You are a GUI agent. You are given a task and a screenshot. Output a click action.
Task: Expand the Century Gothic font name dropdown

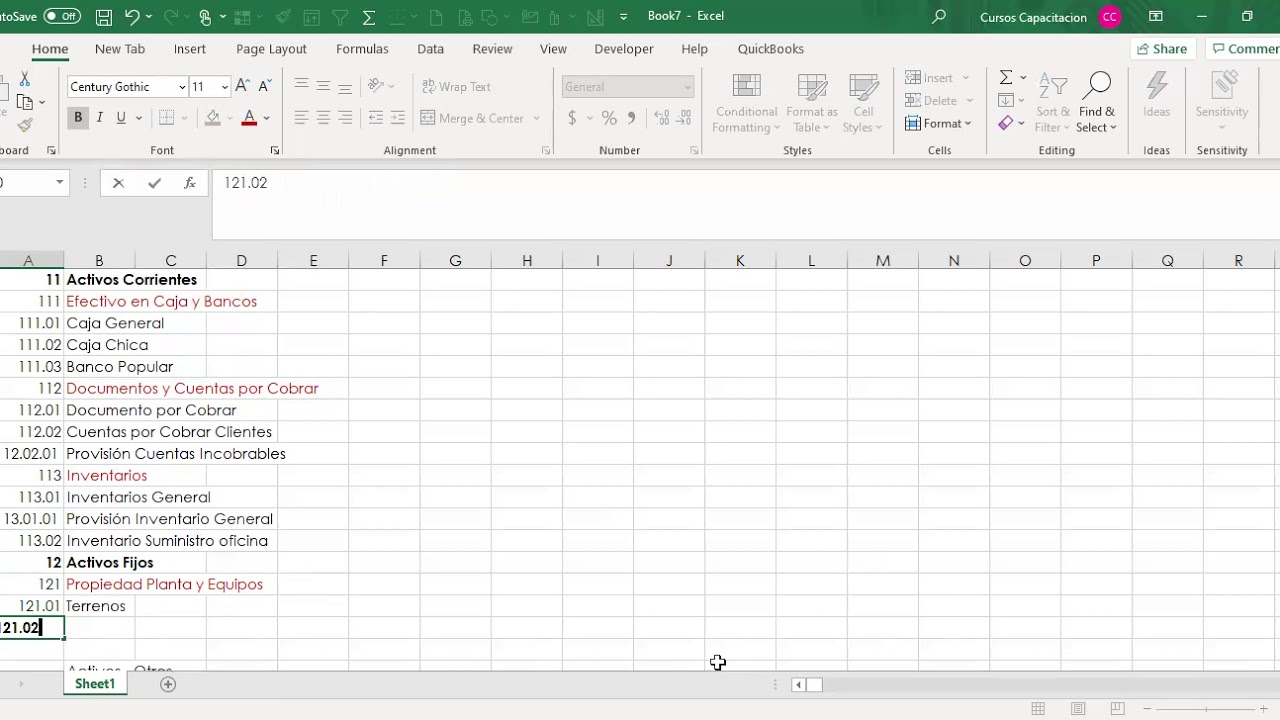pos(181,87)
